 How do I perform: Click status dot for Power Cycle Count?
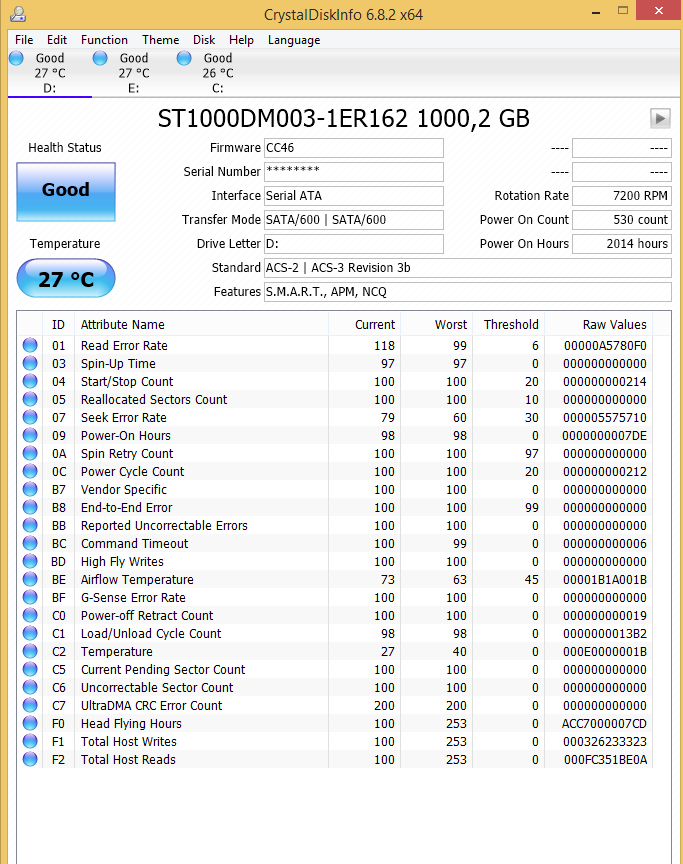click(30, 472)
